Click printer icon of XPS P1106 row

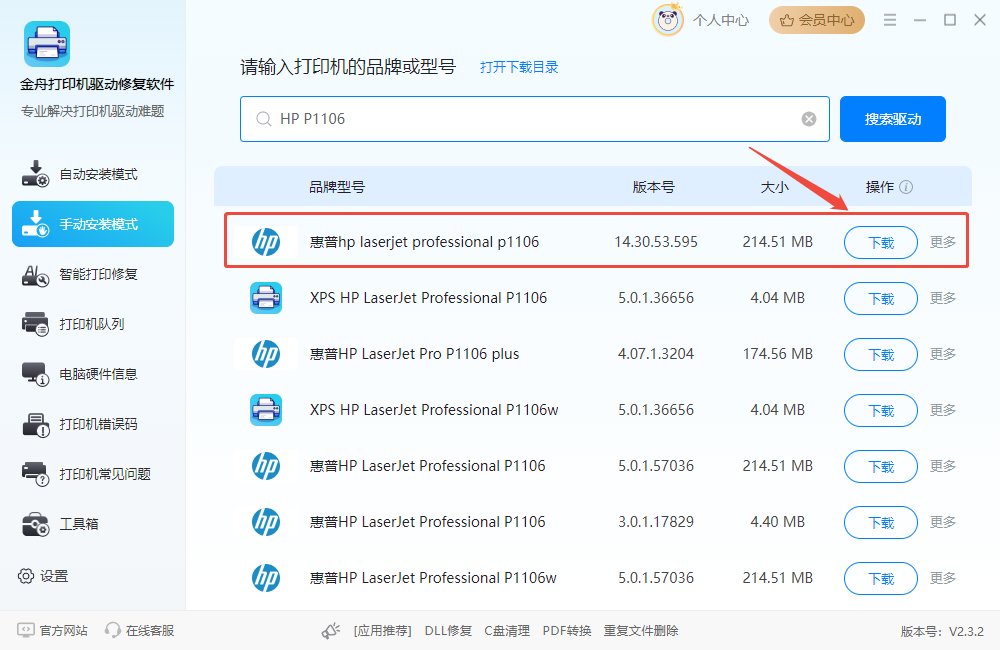(x=266, y=298)
